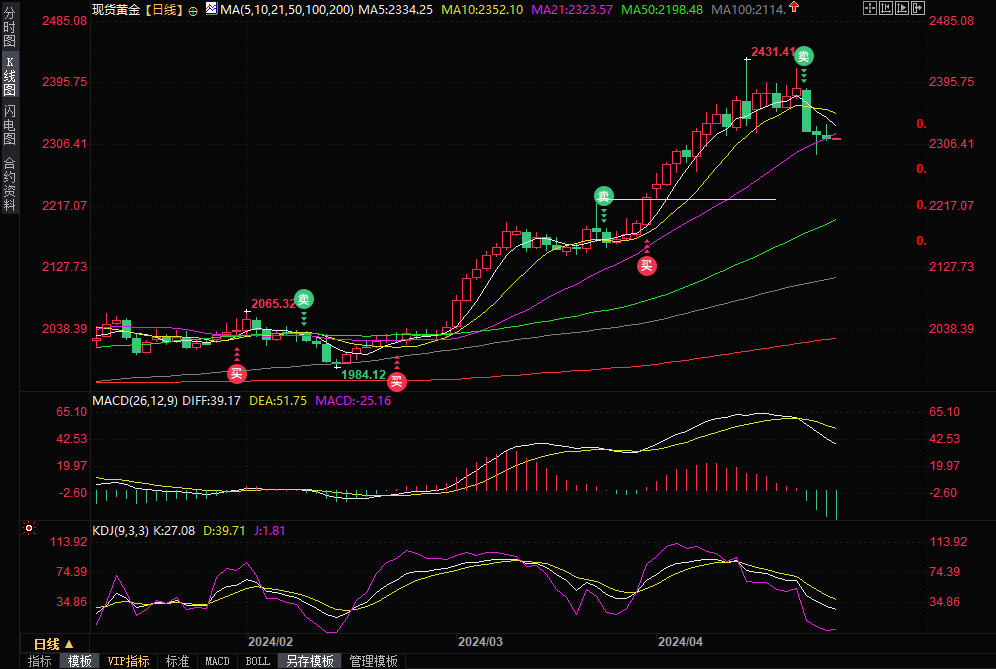
Task: Open the 合约资料 side tab
Action: coord(10,184)
